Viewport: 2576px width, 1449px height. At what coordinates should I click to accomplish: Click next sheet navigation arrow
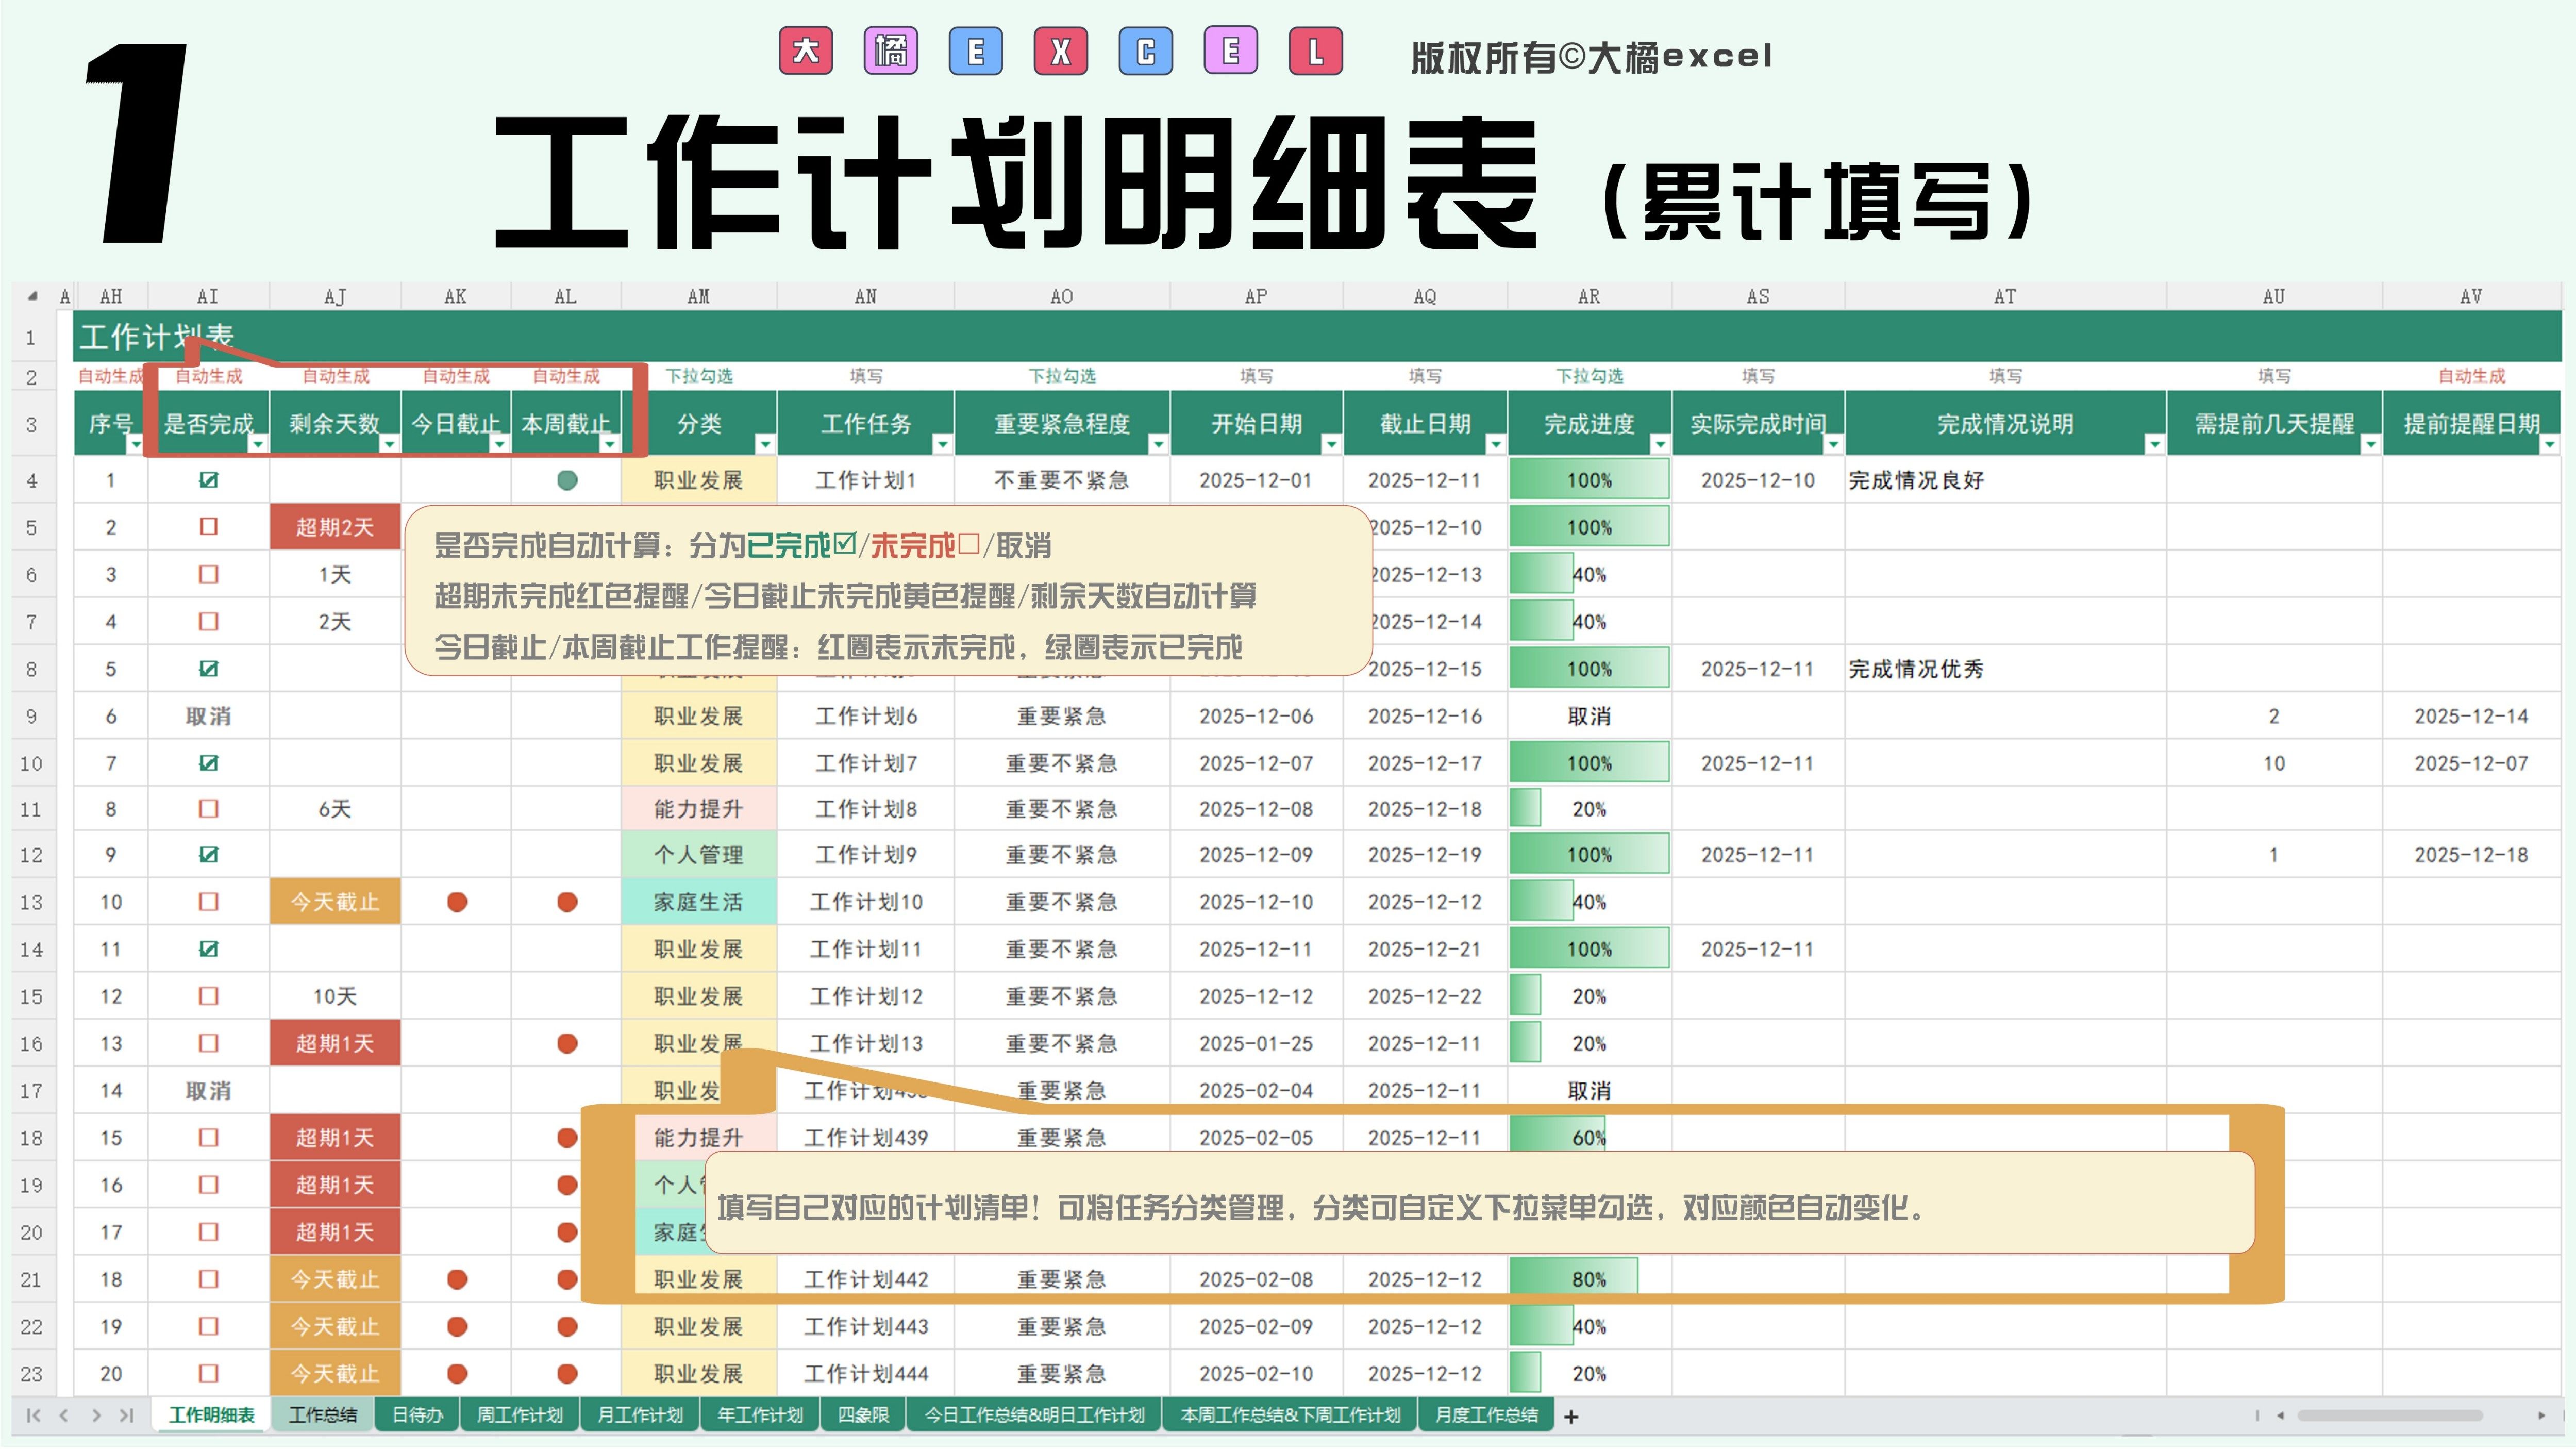click(x=96, y=1415)
